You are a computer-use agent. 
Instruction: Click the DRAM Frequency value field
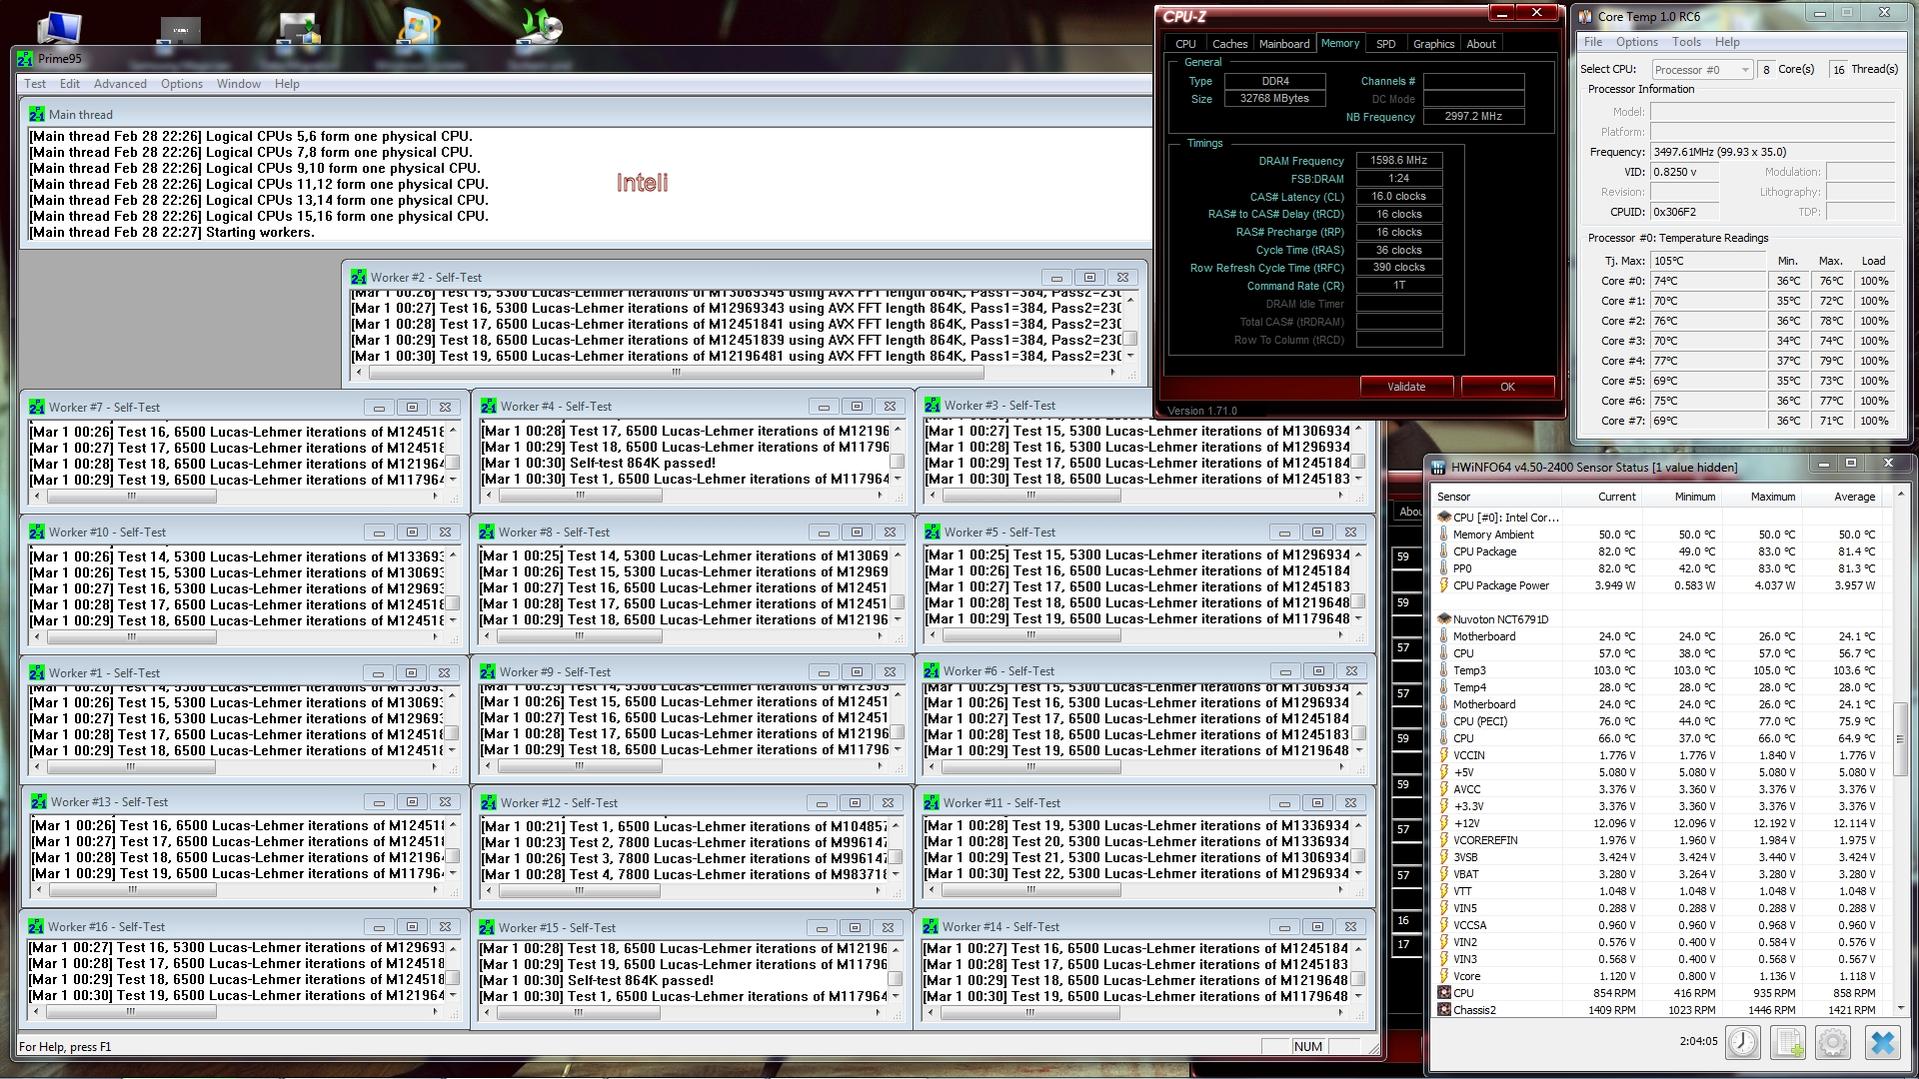coord(1398,161)
